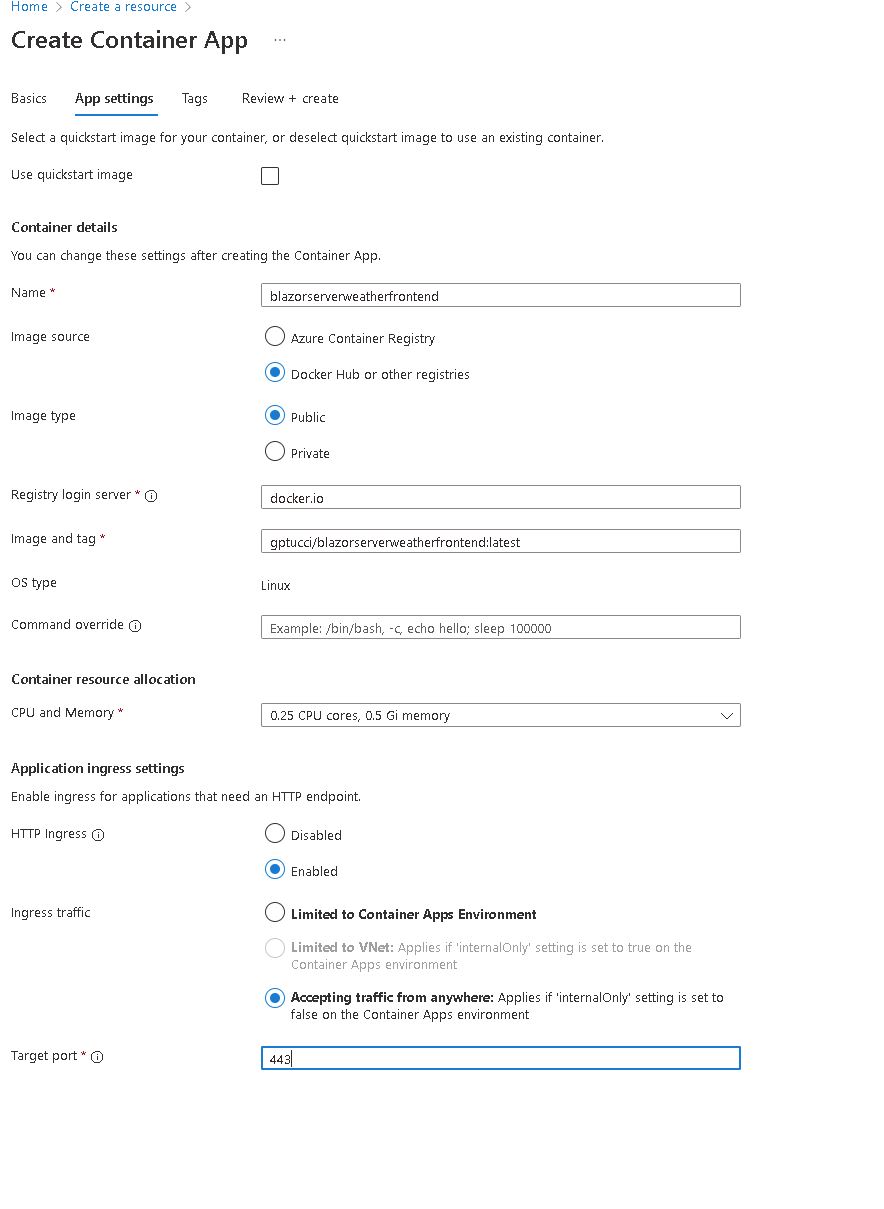
Task: Click the Home breadcrumb link
Action: click(29, 7)
